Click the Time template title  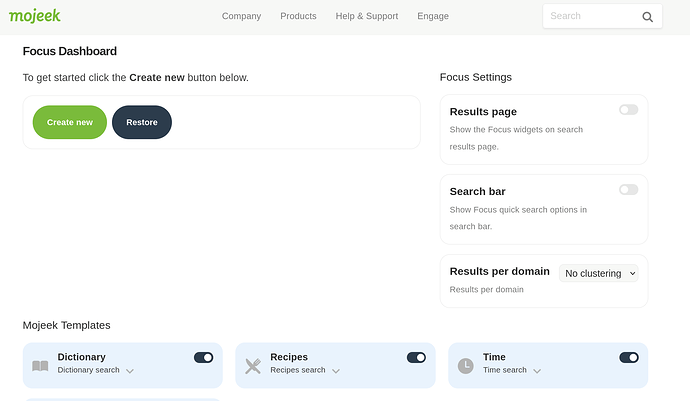point(494,357)
